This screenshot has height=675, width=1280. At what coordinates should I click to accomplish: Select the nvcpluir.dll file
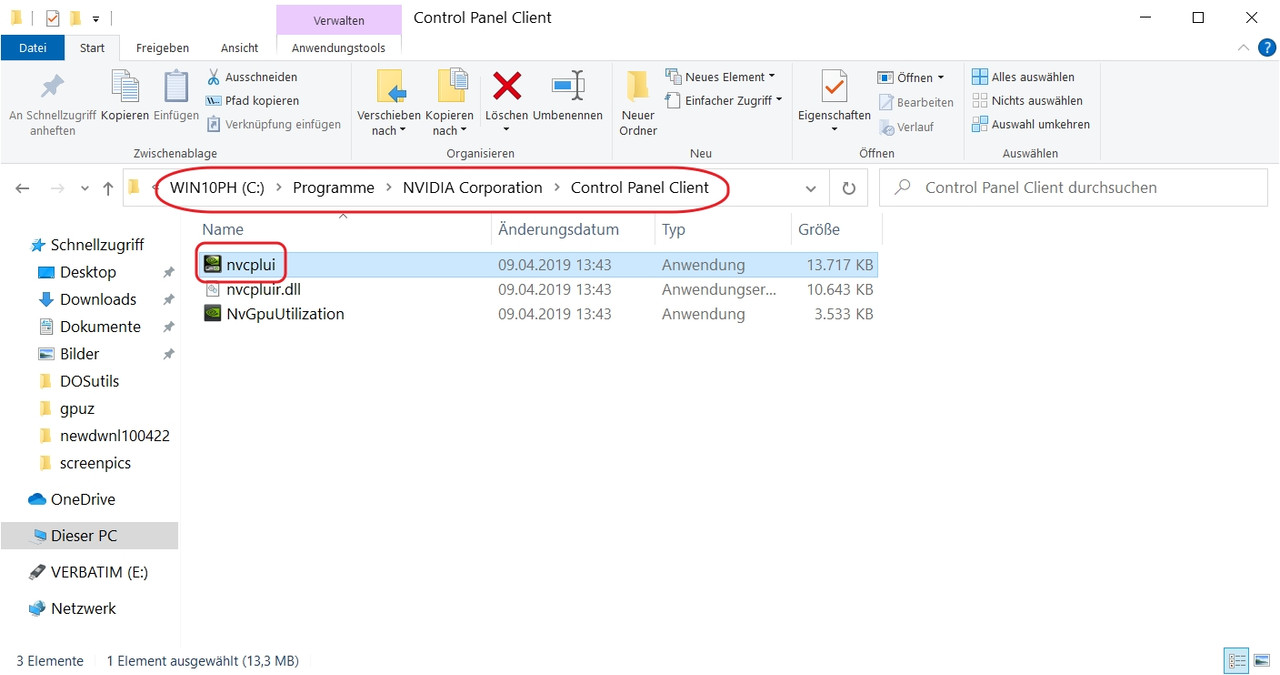click(x=263, y=289)
